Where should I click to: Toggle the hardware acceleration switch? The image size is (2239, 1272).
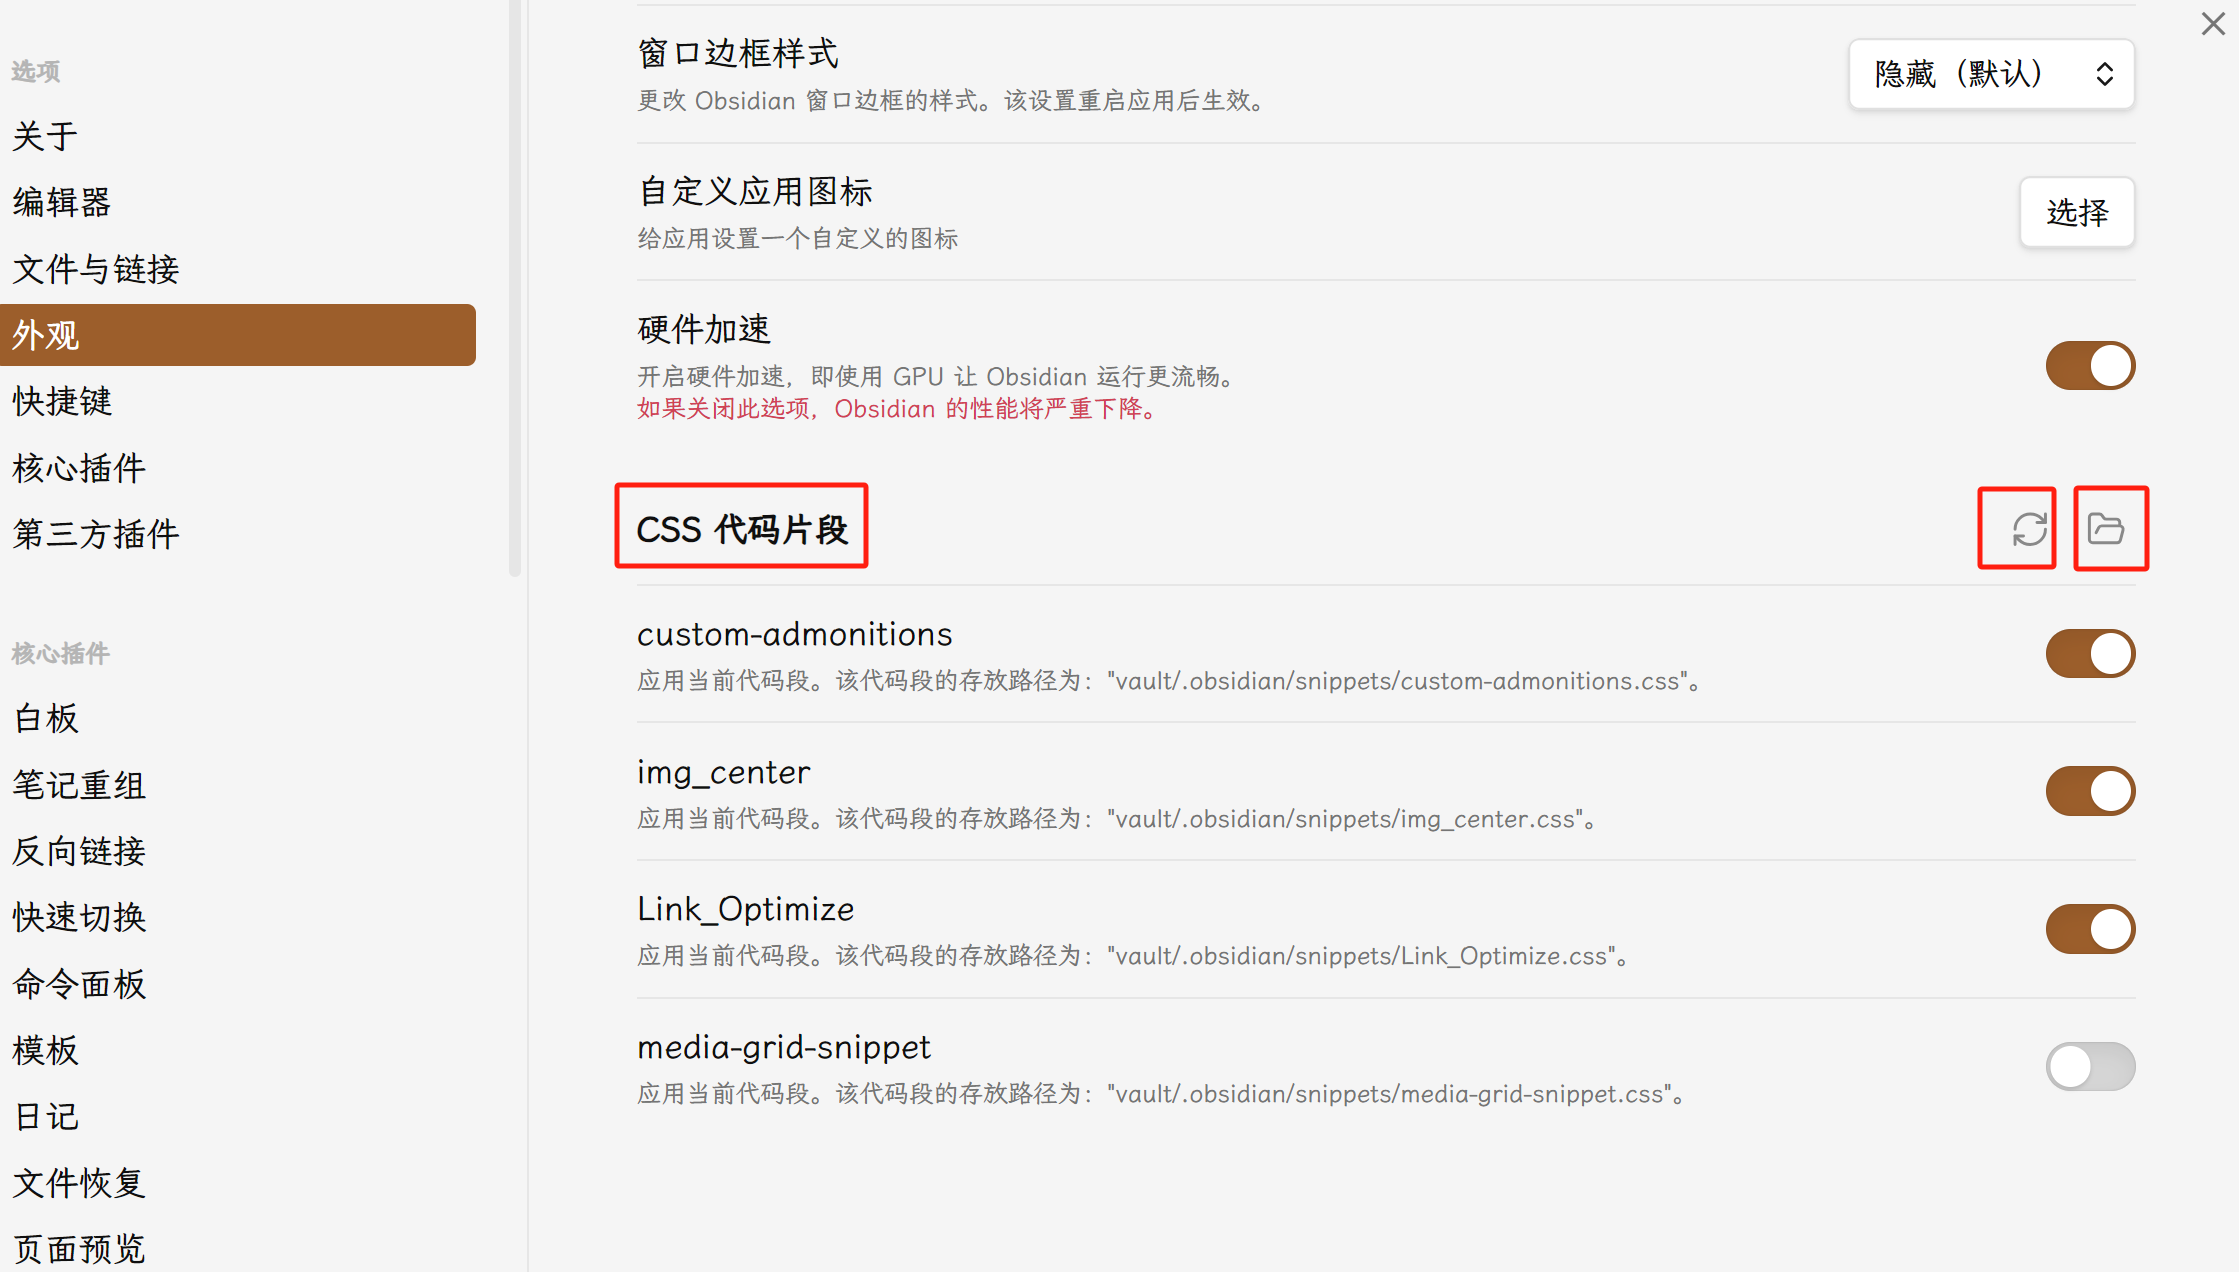tap(2090, 366)
